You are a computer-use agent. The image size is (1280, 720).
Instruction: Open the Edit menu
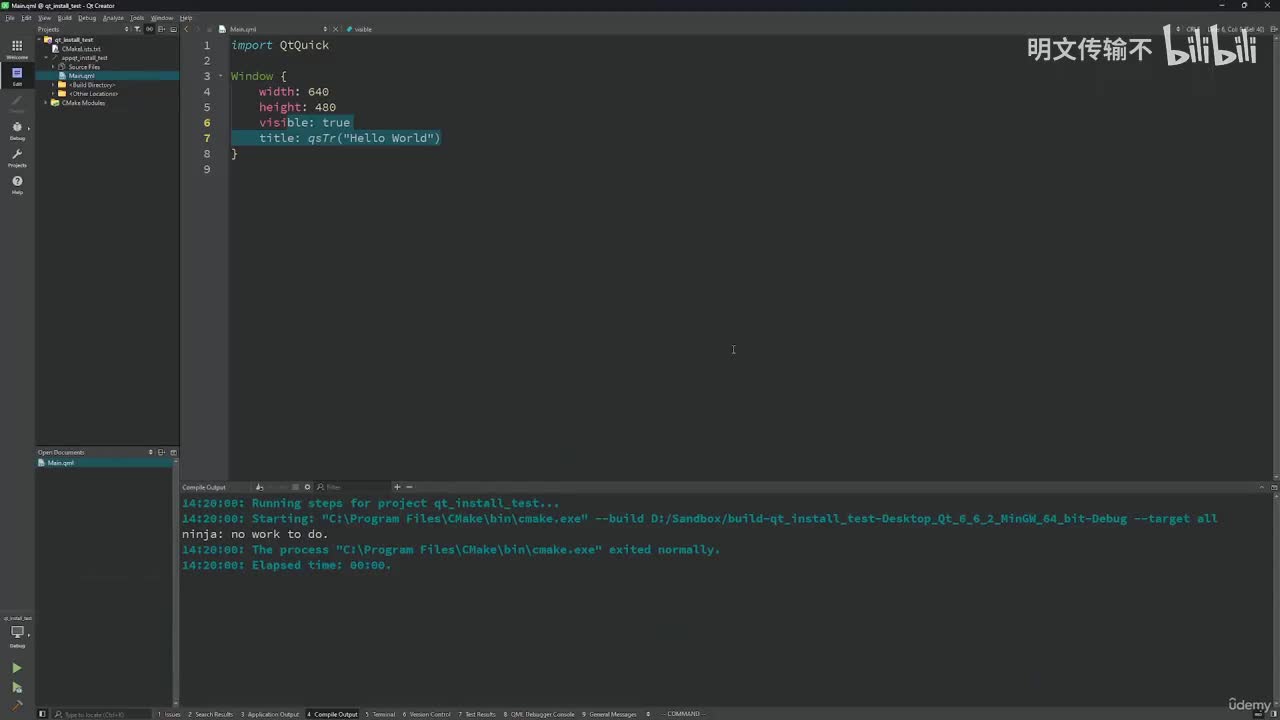pyautogui.click(x=26, y=18)
